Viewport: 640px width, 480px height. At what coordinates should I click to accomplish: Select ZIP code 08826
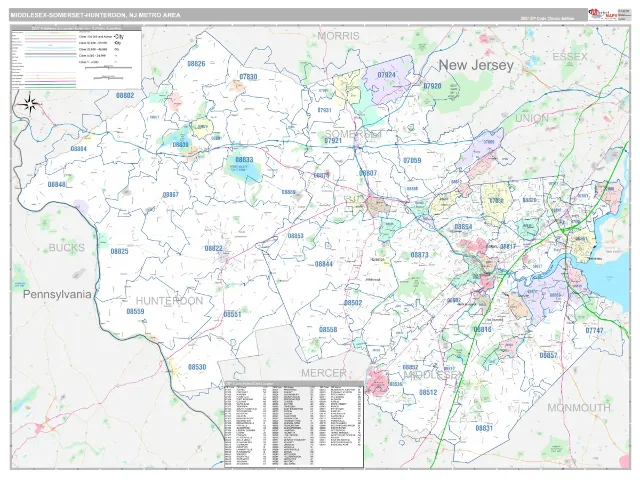pyautogui.click(x=196, y=64)
